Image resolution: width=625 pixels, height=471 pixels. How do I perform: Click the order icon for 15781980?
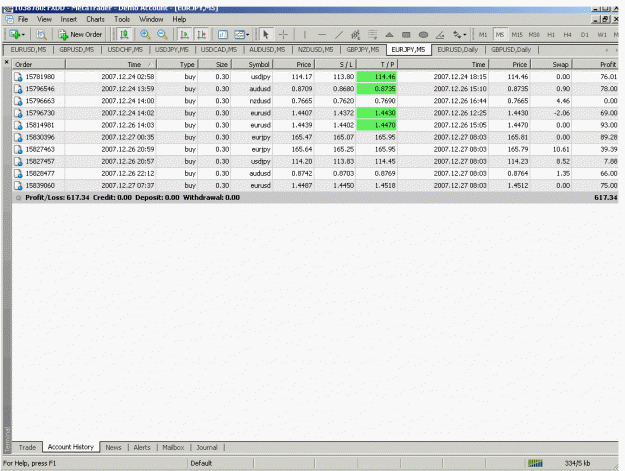click(18, 77)
